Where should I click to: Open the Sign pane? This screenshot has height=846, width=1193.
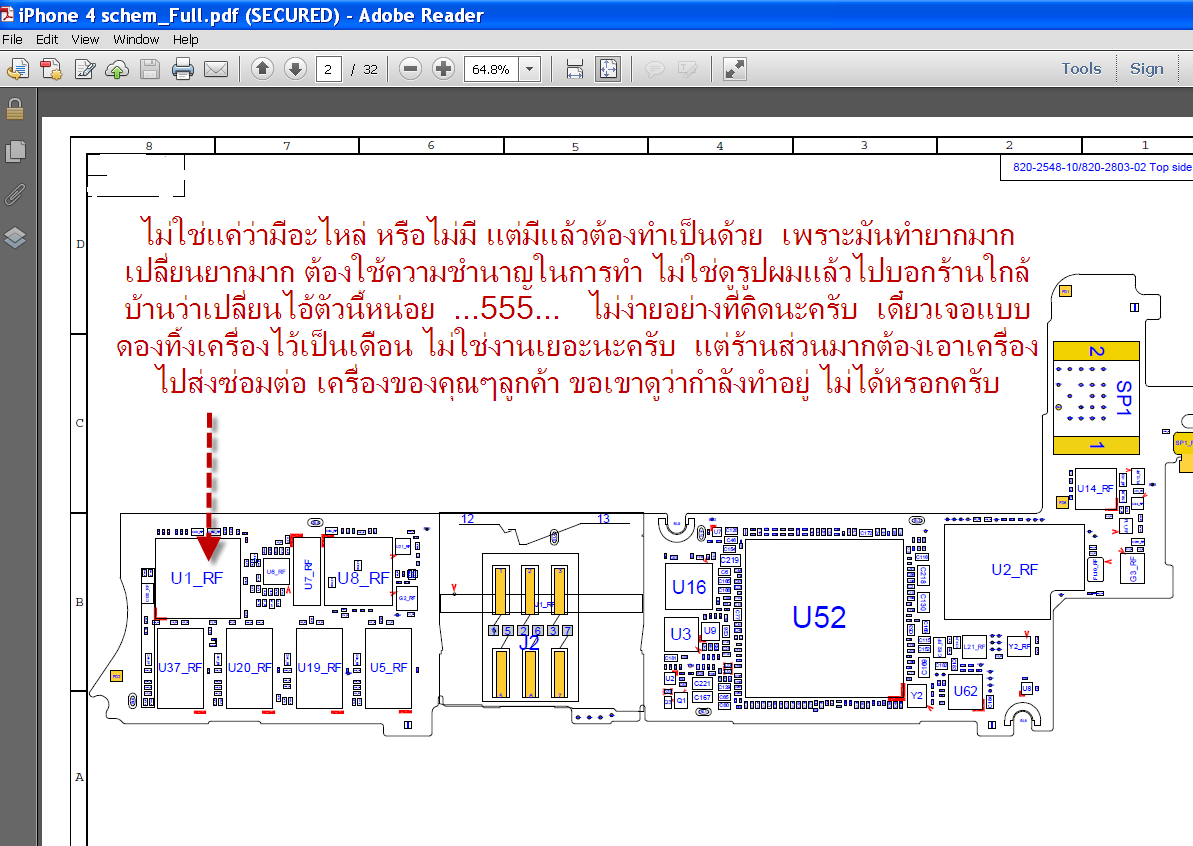pos(1147,68)
